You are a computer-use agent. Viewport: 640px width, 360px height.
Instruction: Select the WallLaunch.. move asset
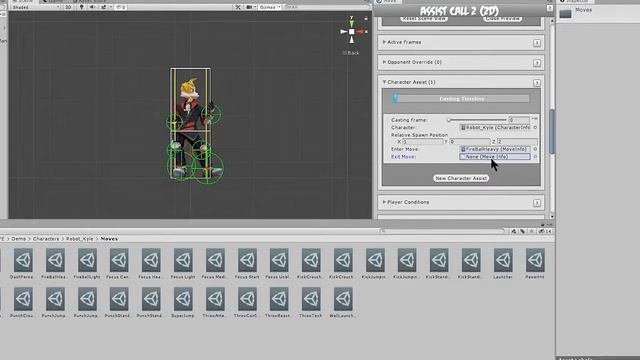tap(343, 302)
